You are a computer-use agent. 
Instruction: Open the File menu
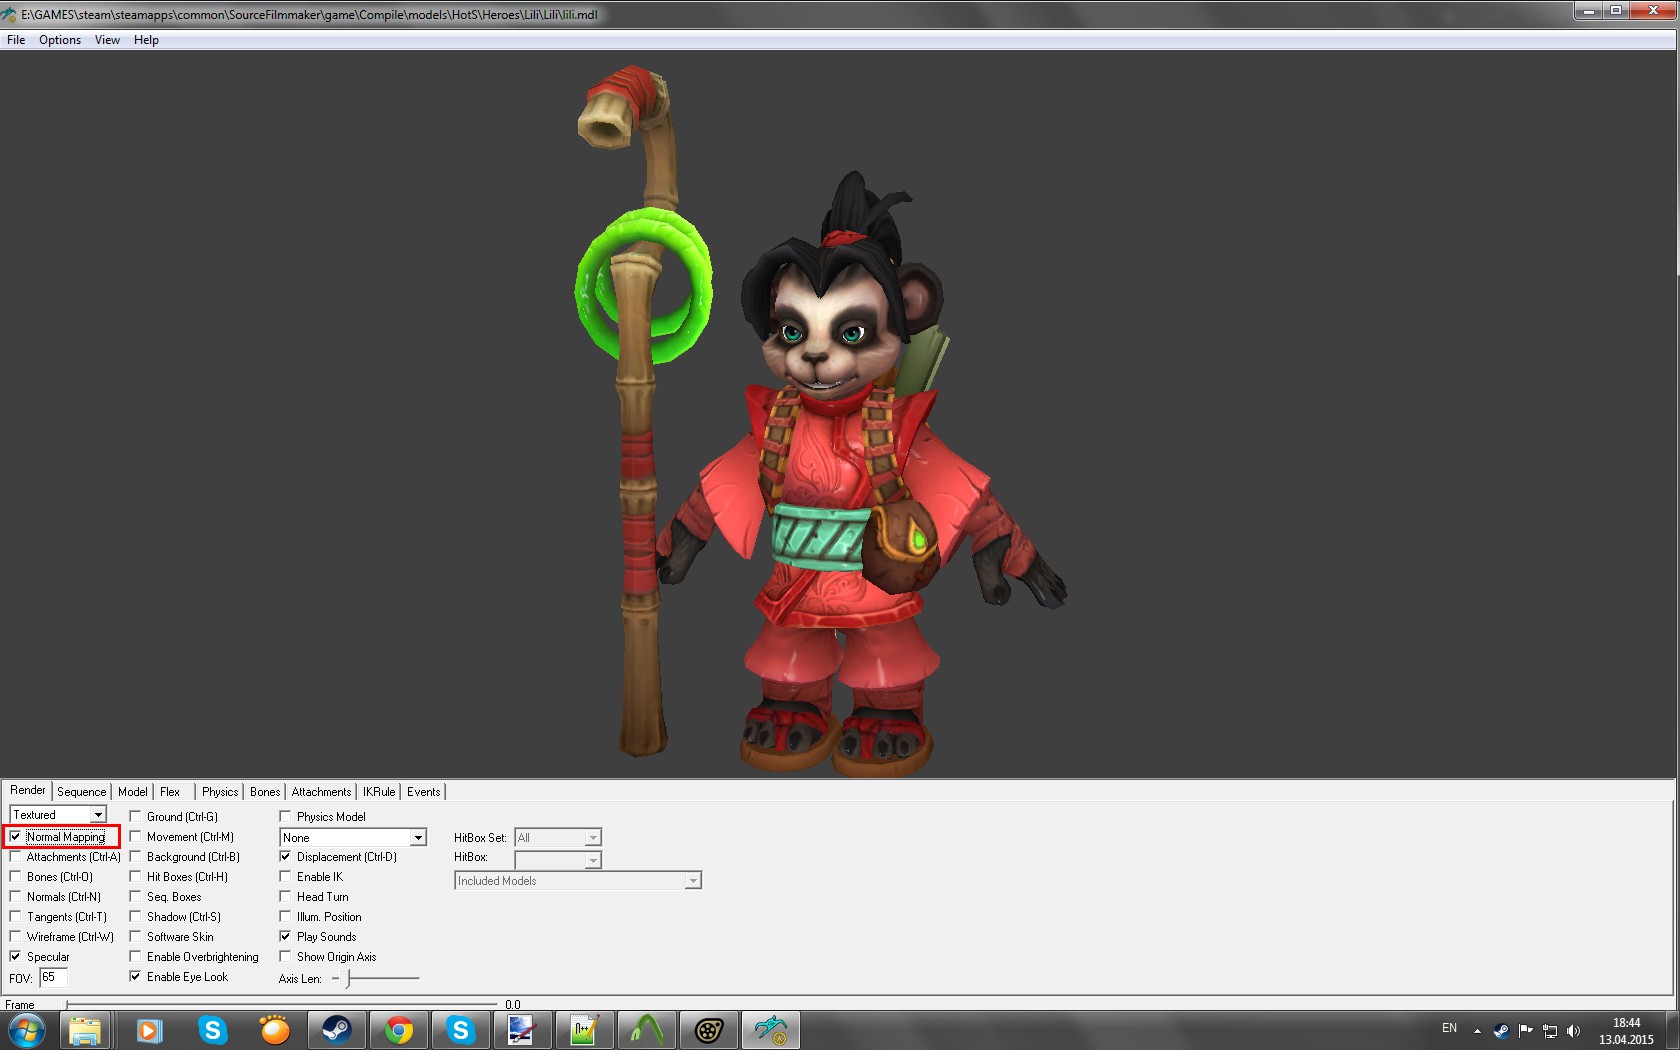click(x=16, y=40)
